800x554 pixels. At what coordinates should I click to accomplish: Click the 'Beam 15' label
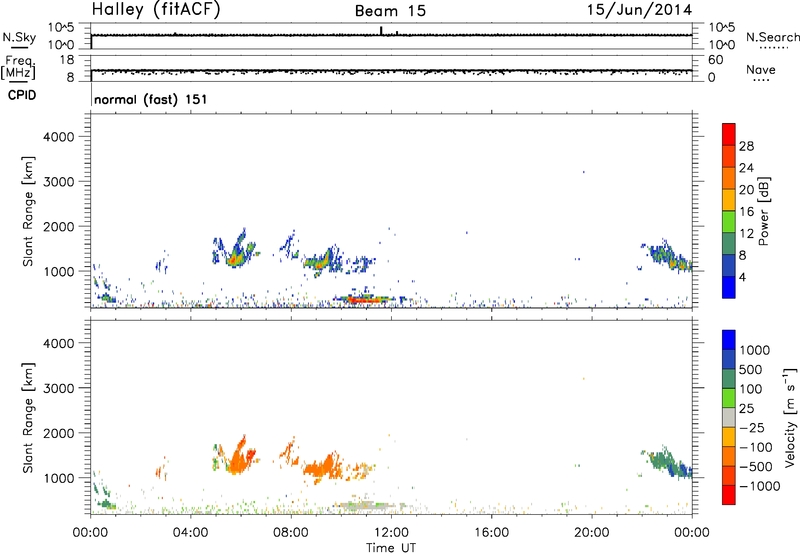390,11
